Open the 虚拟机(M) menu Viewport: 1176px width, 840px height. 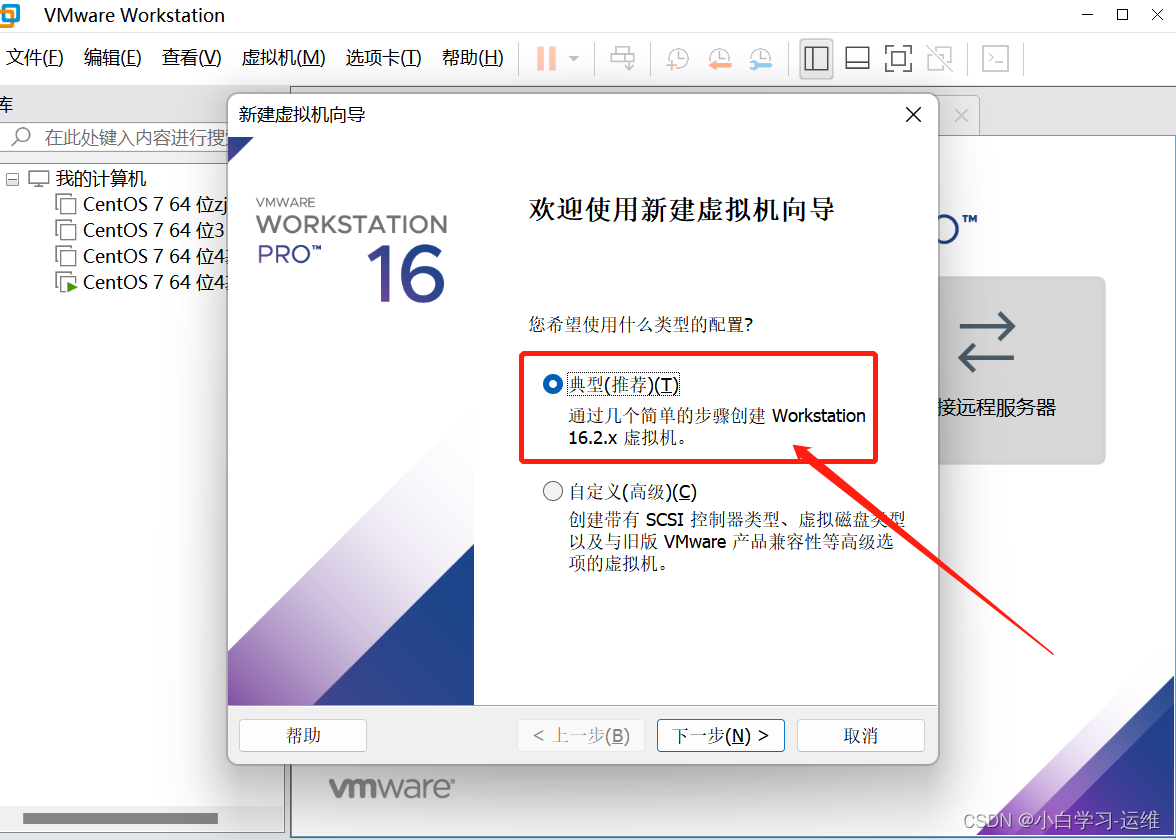(x=284, y=58)
